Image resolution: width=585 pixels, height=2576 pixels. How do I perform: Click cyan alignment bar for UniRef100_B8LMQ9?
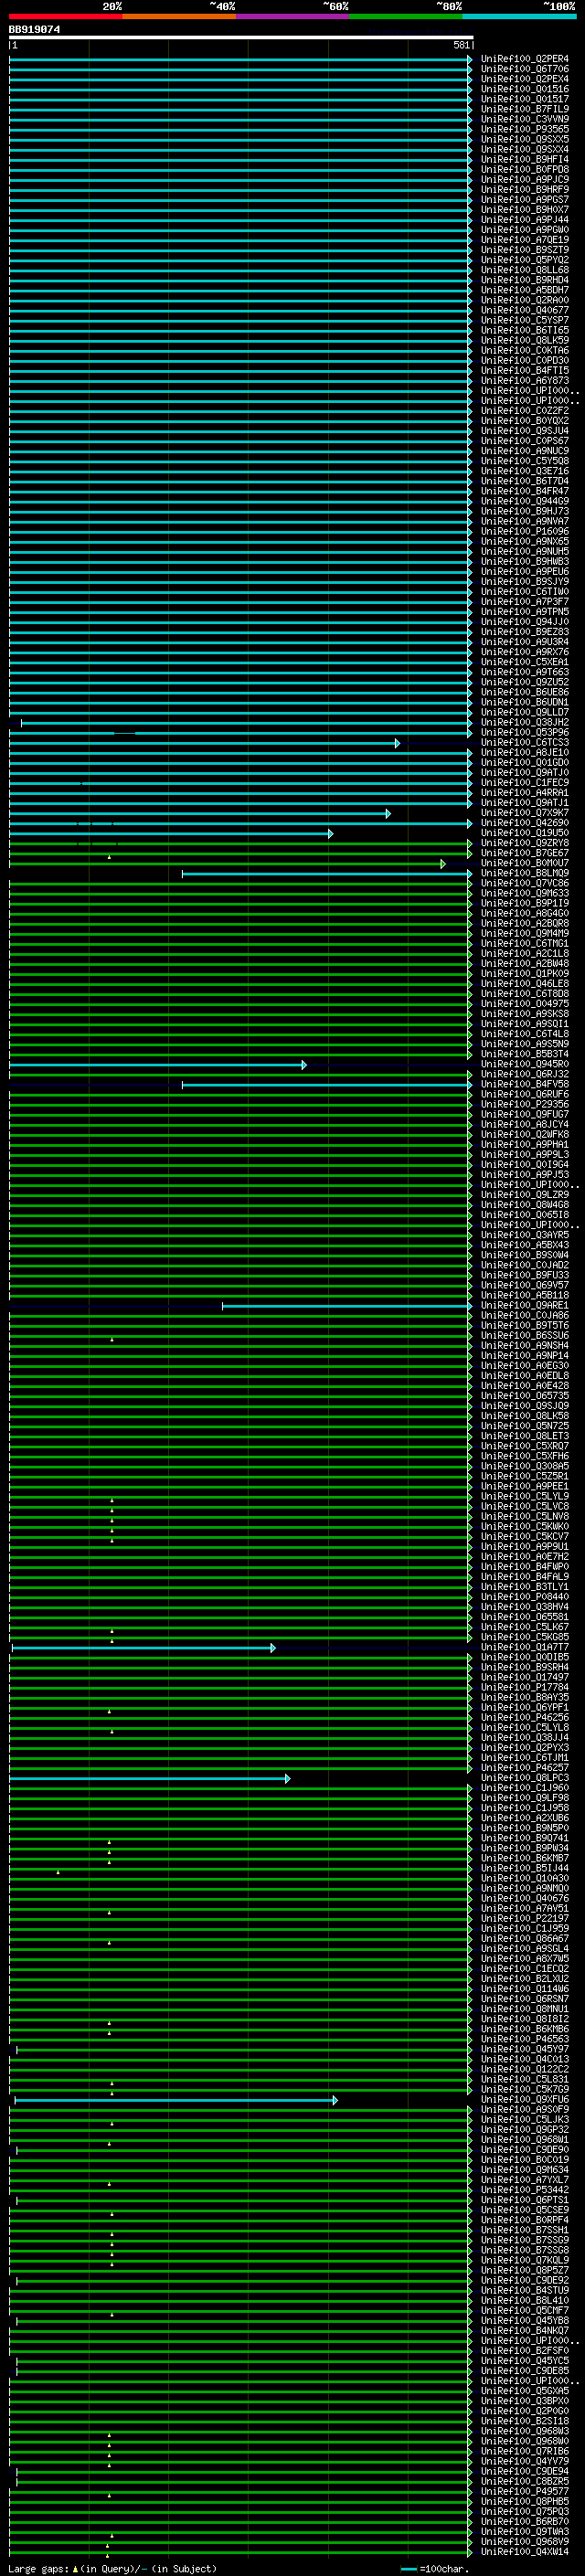[x=327, y=874]
